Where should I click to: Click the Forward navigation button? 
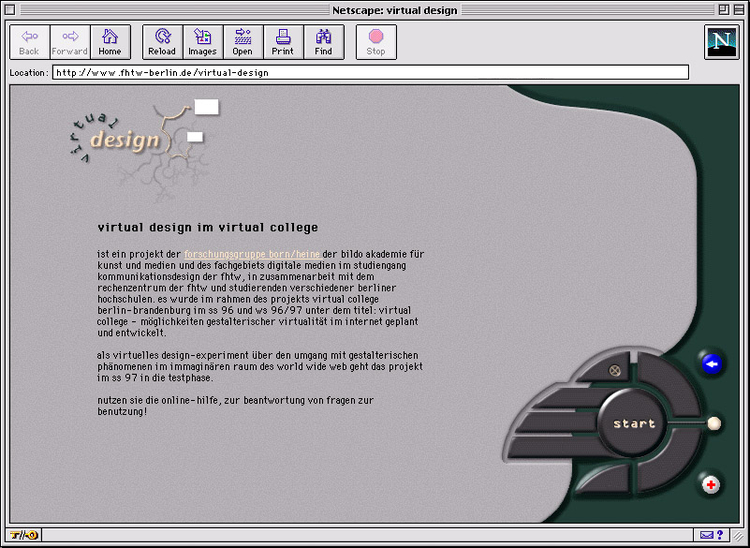click(70, 42)
